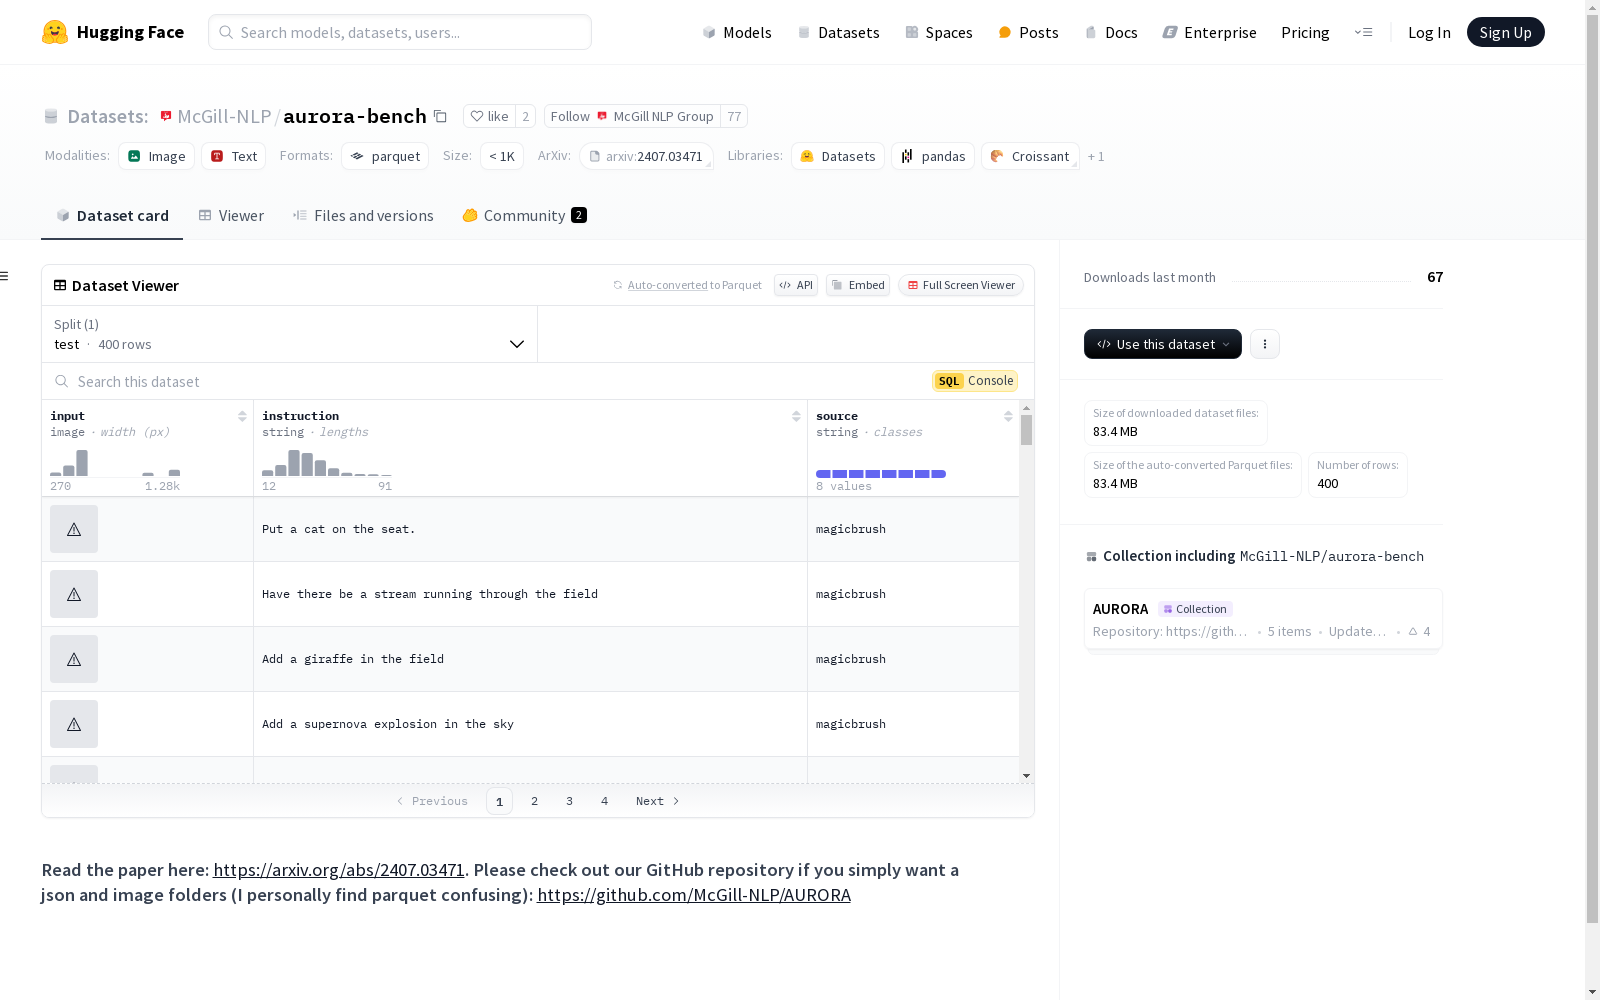
Task: Open Docs in the top navigation
Action: 1111,32
